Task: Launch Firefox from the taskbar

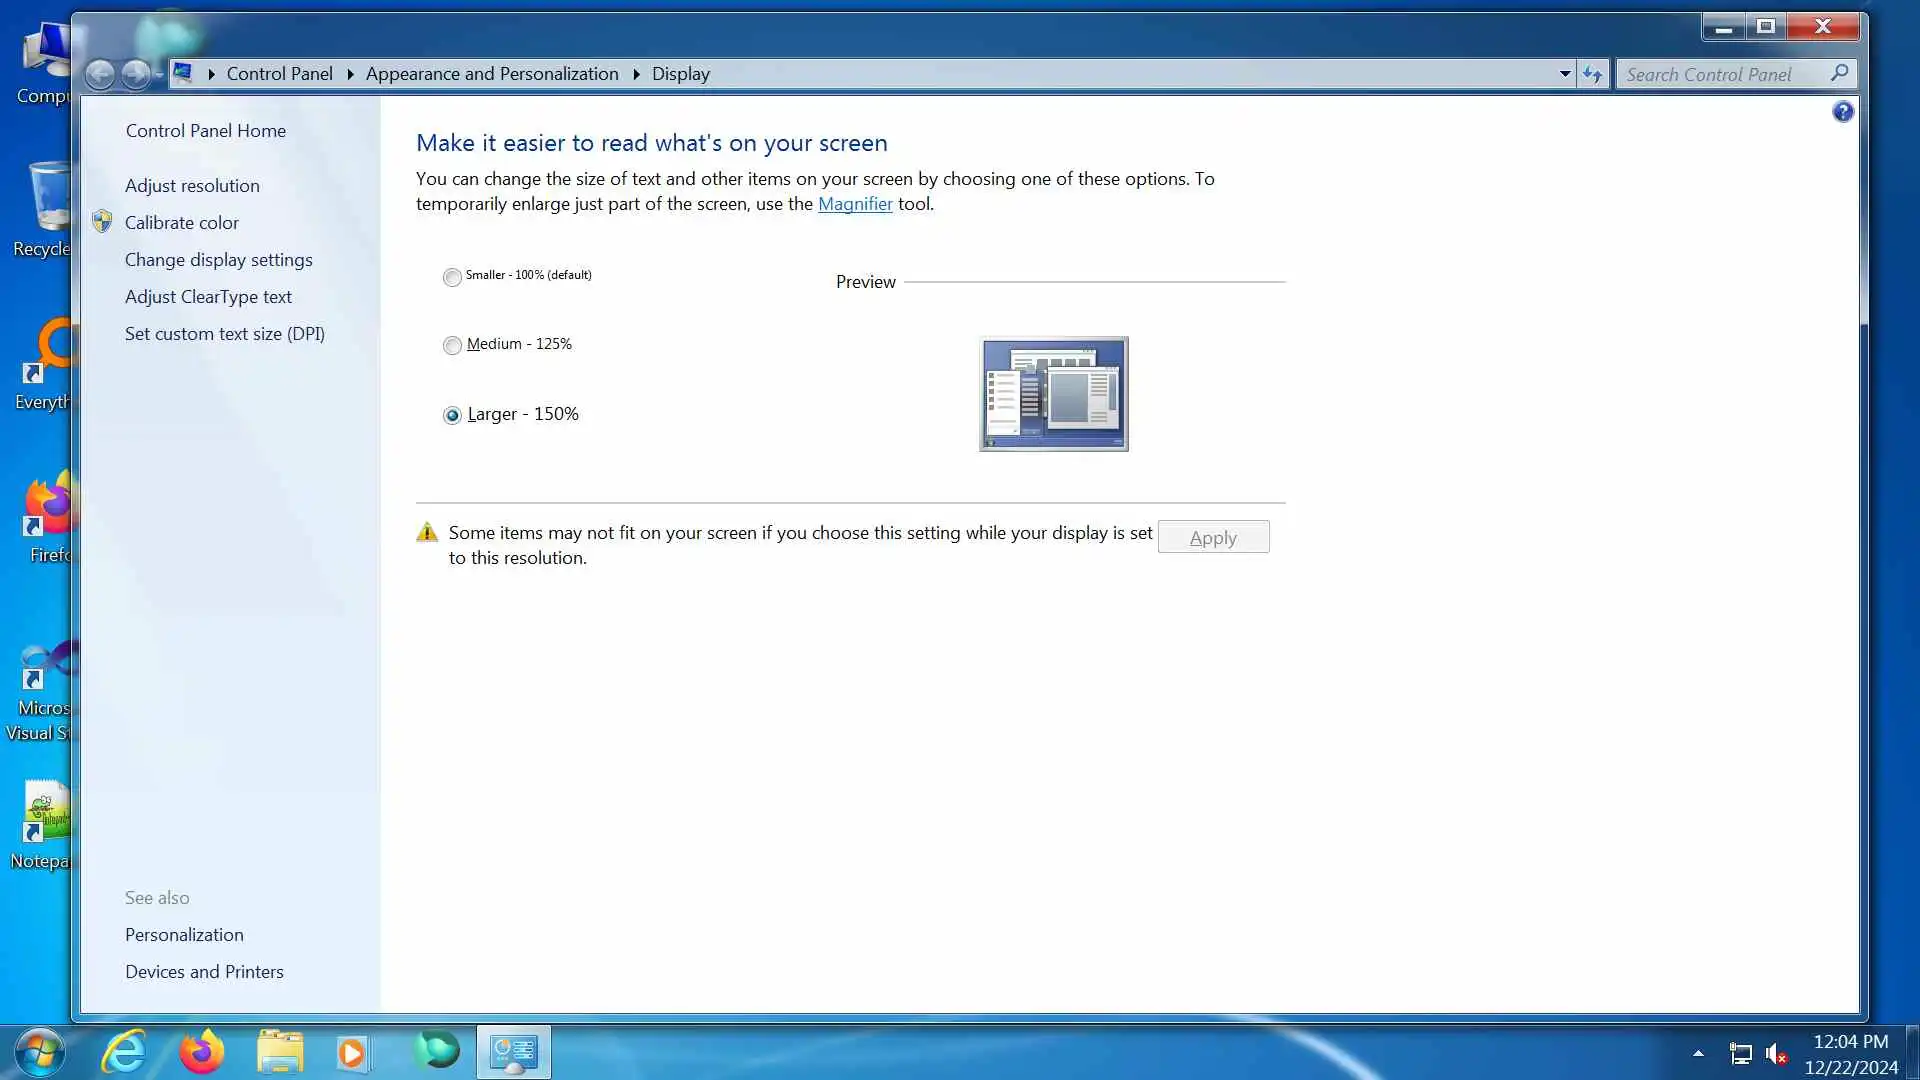Action: pyautogui.click(x=201, y=1052)
